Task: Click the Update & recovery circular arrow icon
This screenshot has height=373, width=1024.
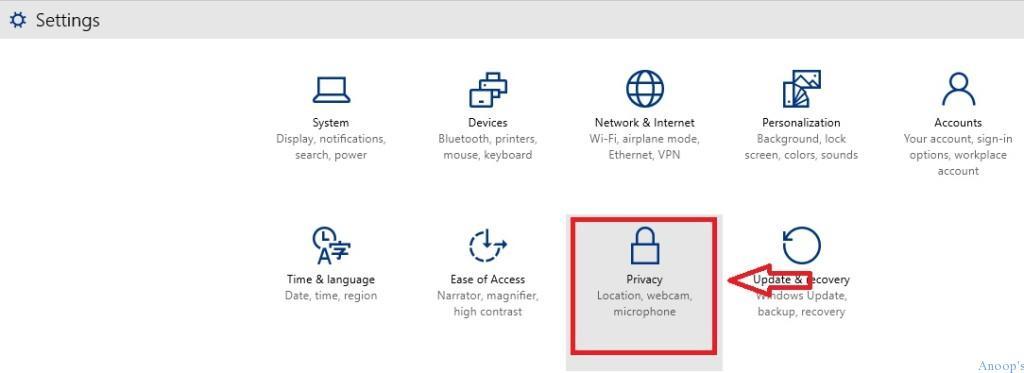Action: (801, 245)
